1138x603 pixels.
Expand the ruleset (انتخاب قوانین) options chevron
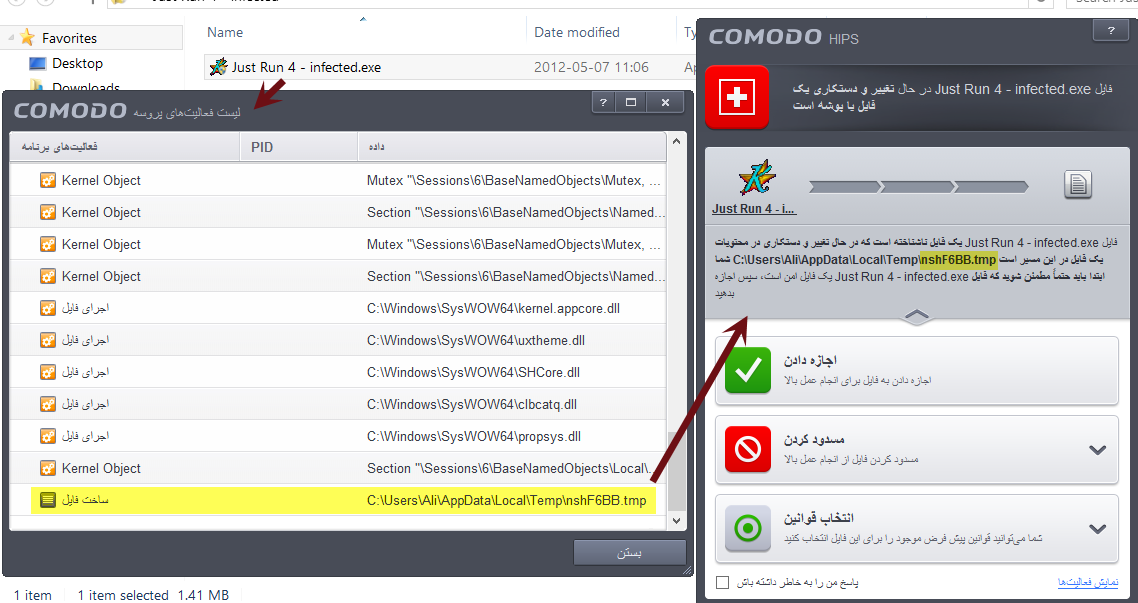1097,529
